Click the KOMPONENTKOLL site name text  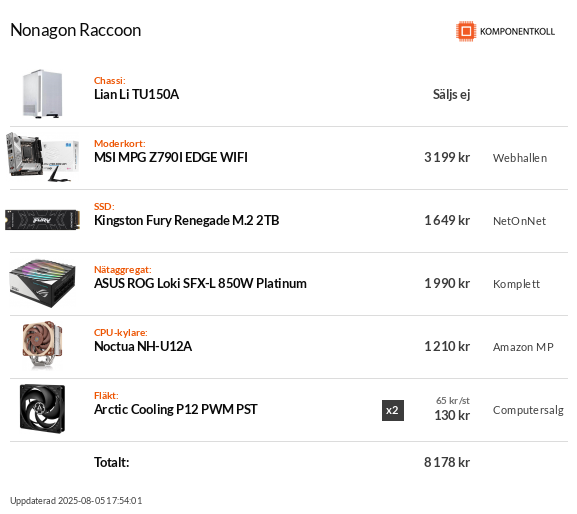tap(517, 32)
